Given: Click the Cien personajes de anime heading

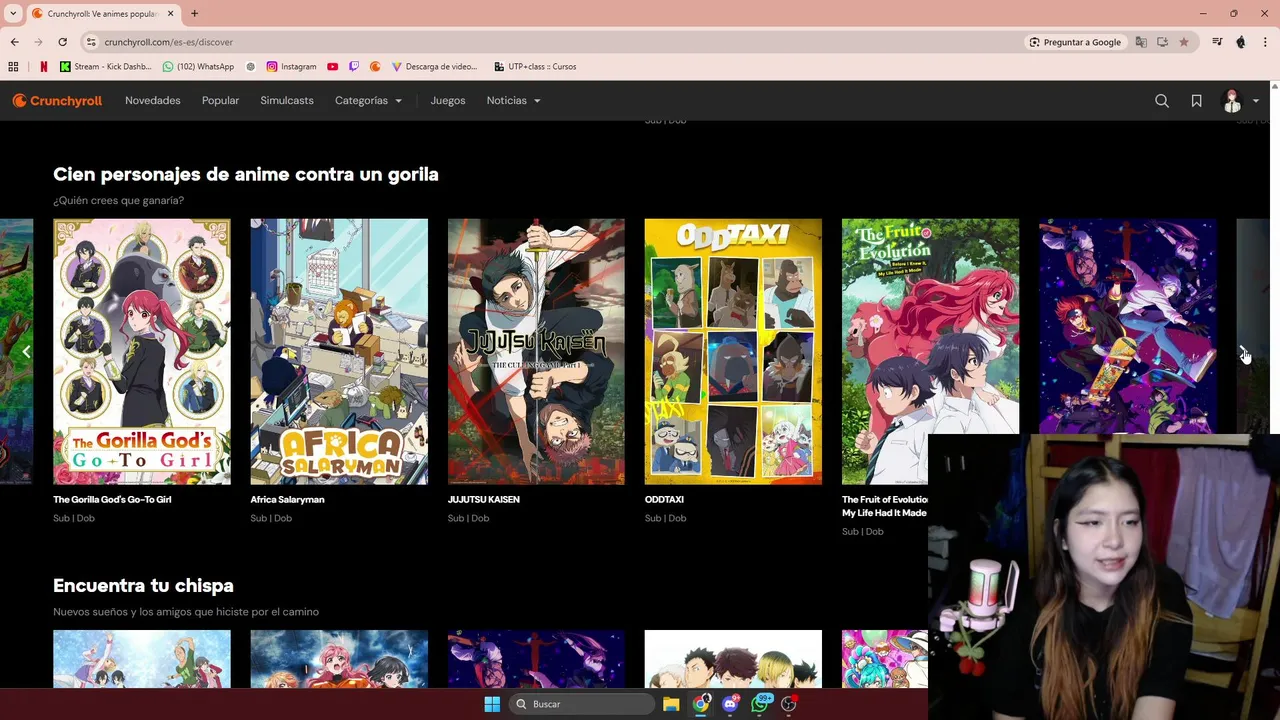Looking at the screenshot, I should (246, 174).
